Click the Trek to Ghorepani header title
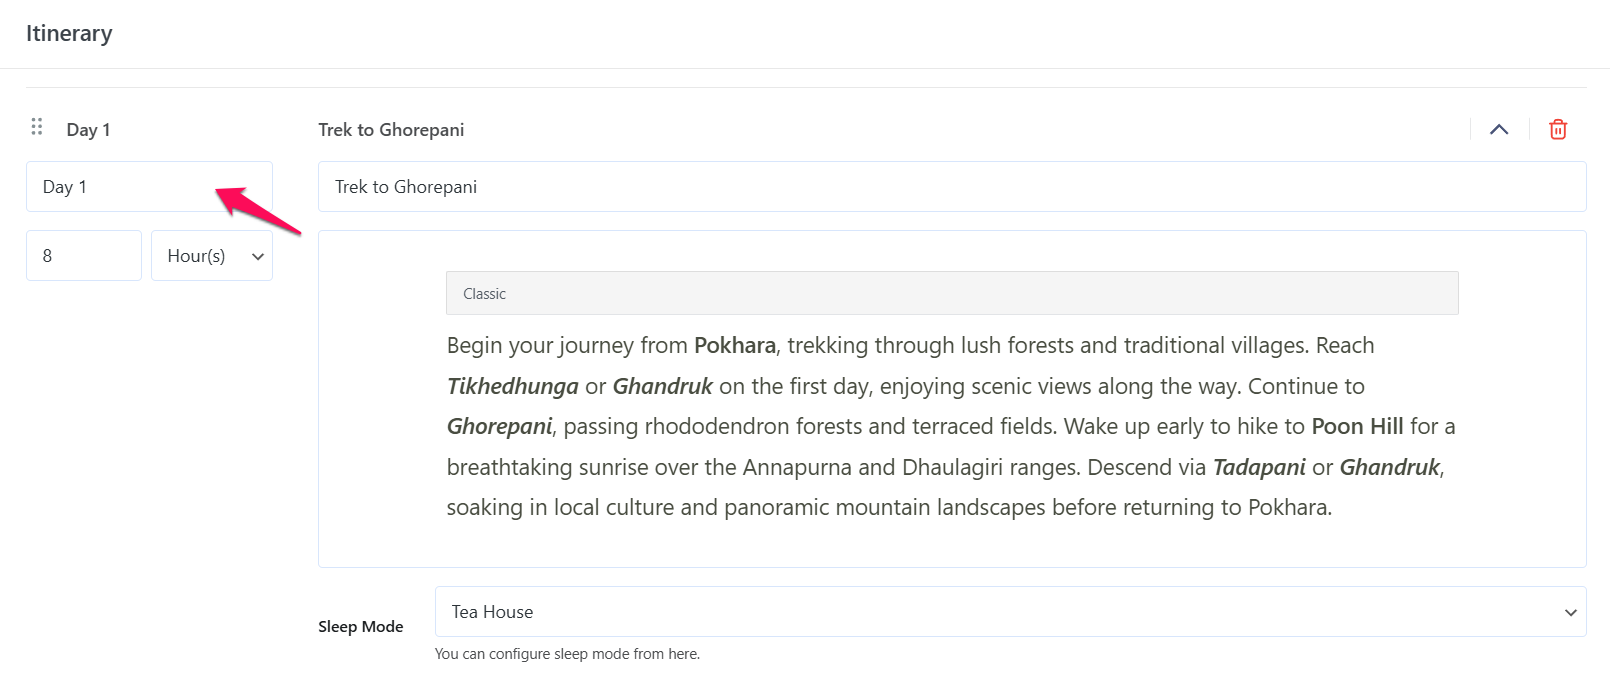Viewport: 1610px width, 675px height. pos(391,130)
